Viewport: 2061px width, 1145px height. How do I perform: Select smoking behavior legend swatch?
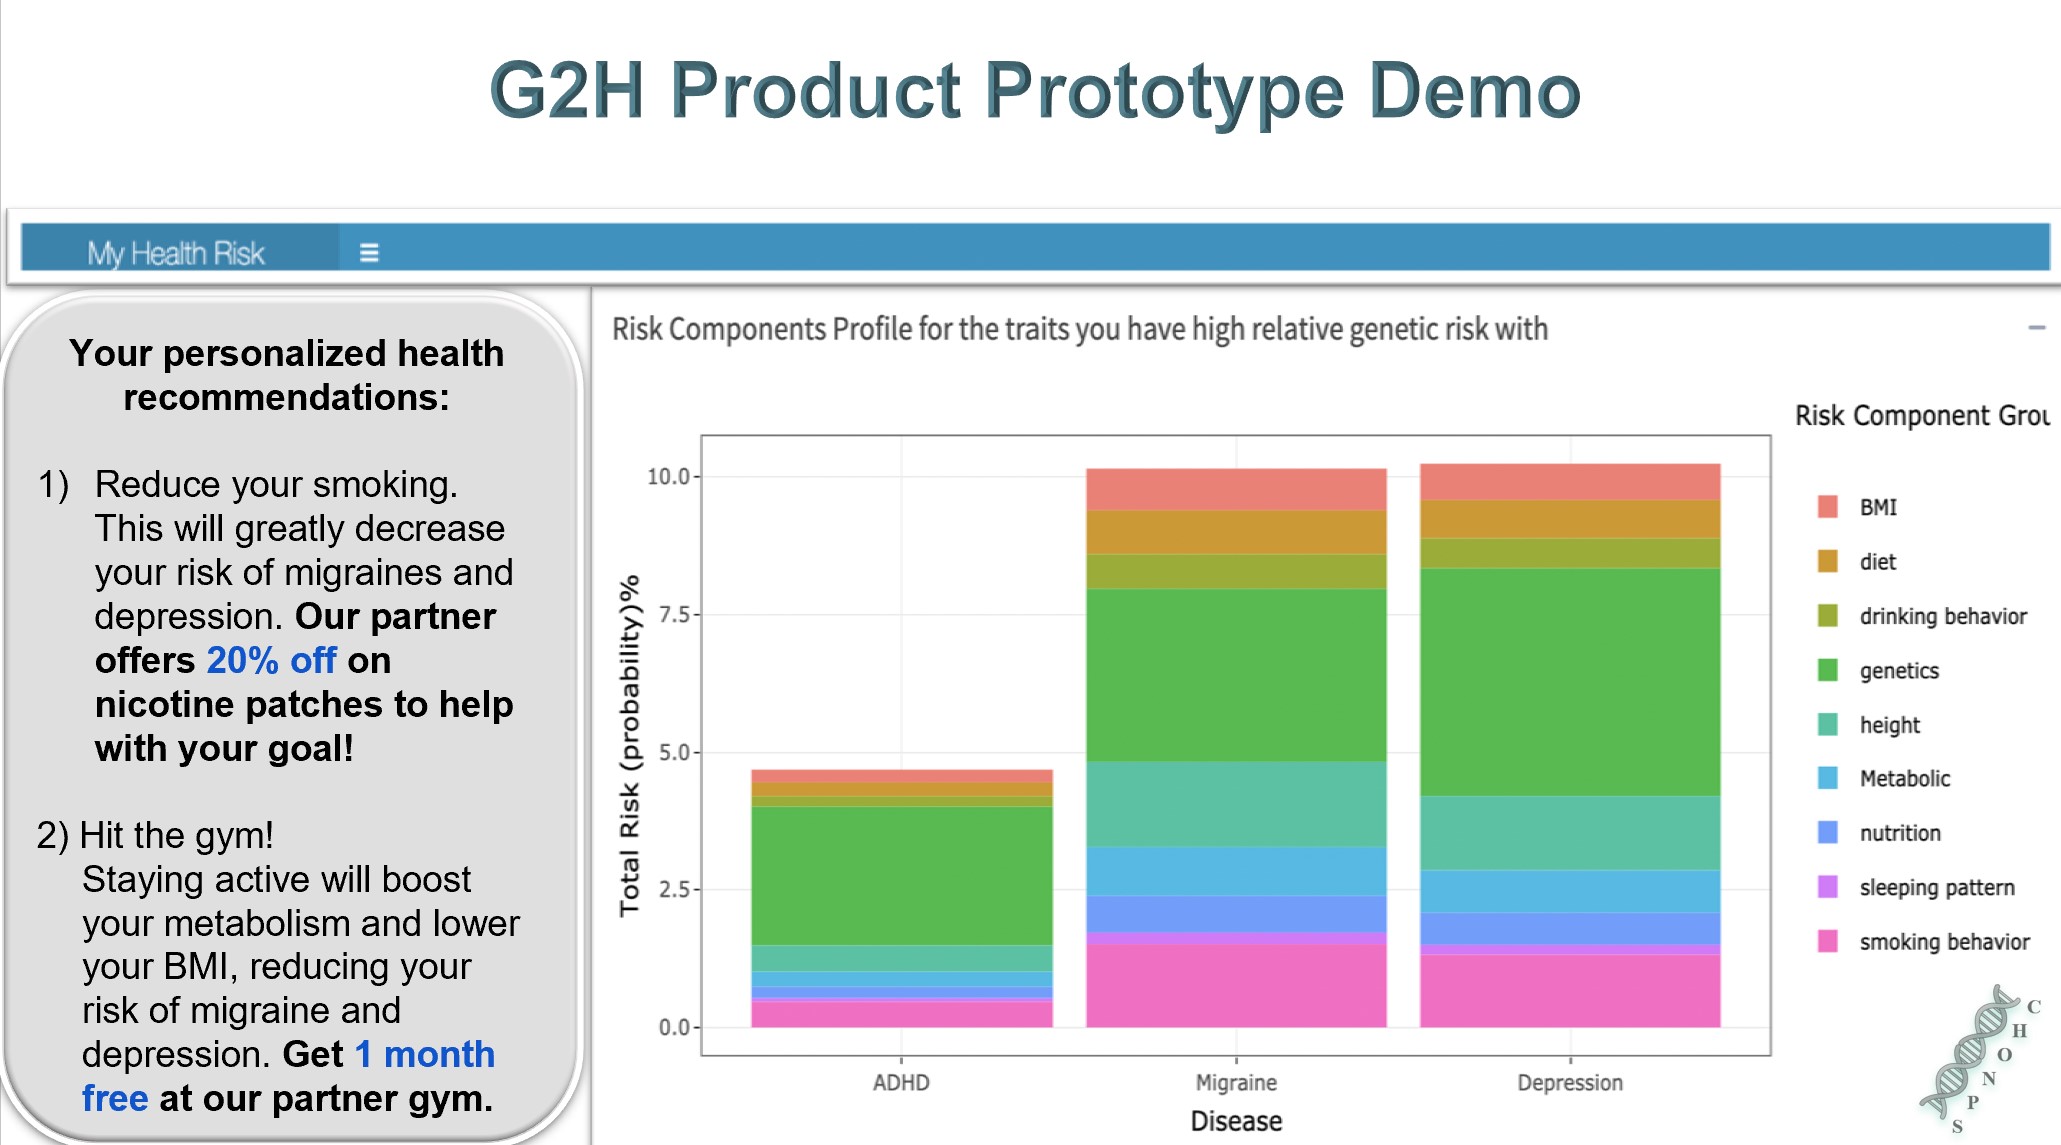pos(1827,941)
